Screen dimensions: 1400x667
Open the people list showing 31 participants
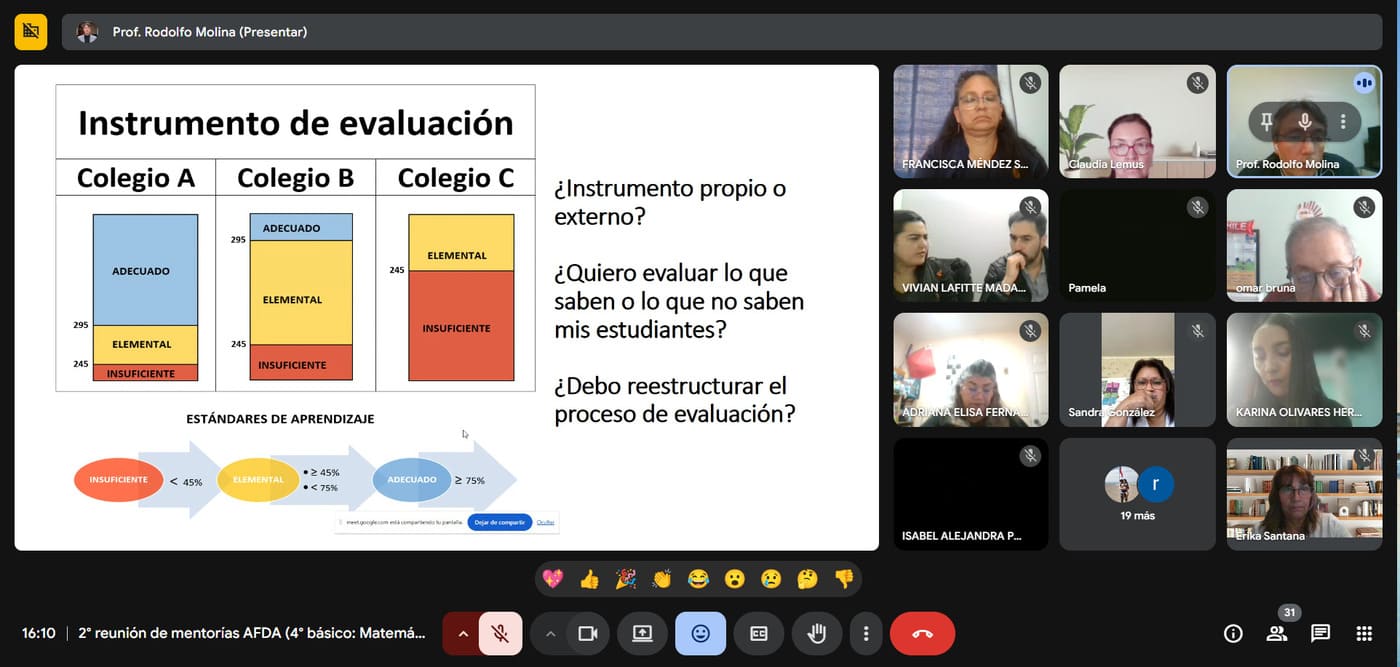coord(1277,634)
